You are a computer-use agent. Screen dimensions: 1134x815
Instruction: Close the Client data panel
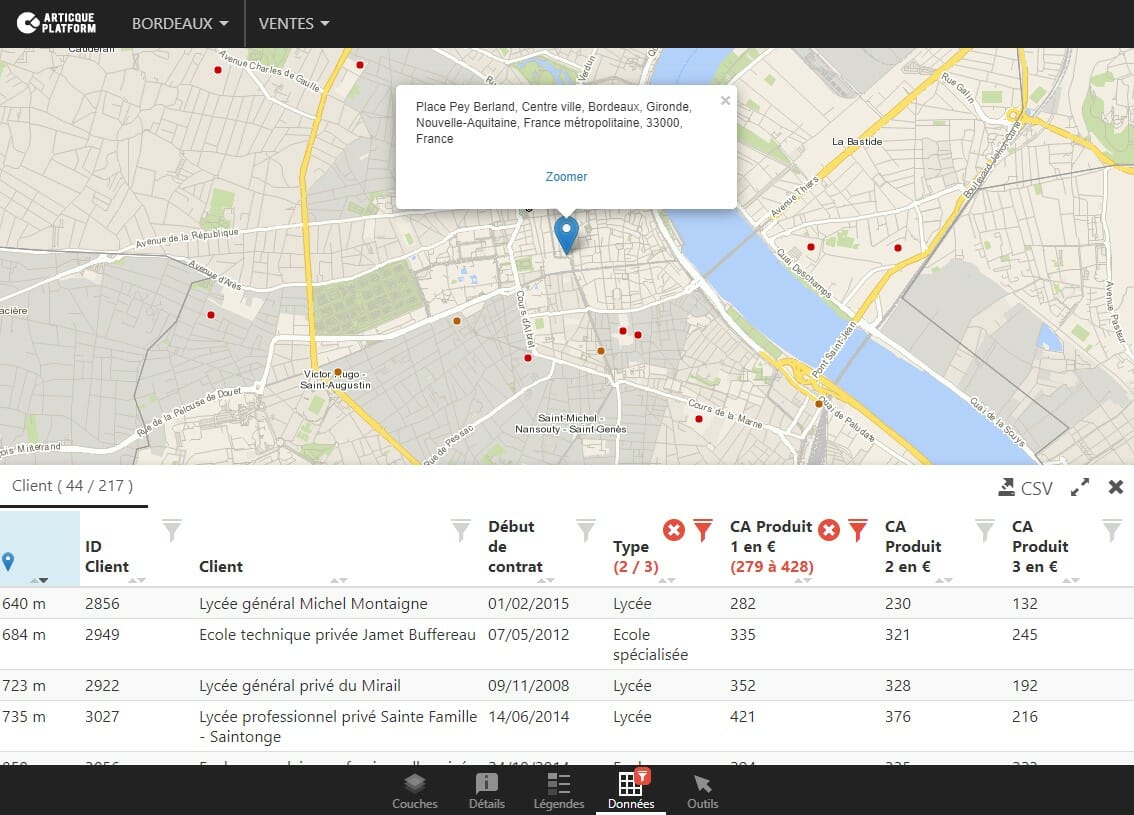pyautogui.click(x=1116, y=487)
